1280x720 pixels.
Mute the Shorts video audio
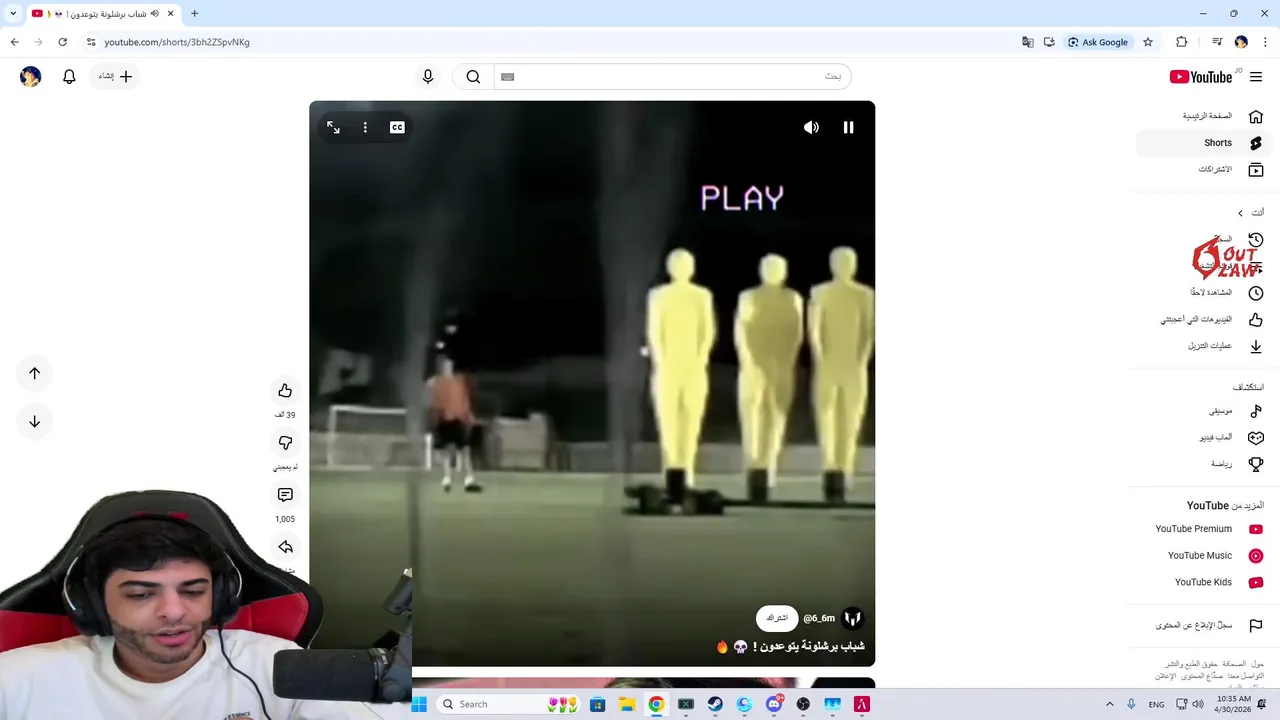click(x=811, y=127)
